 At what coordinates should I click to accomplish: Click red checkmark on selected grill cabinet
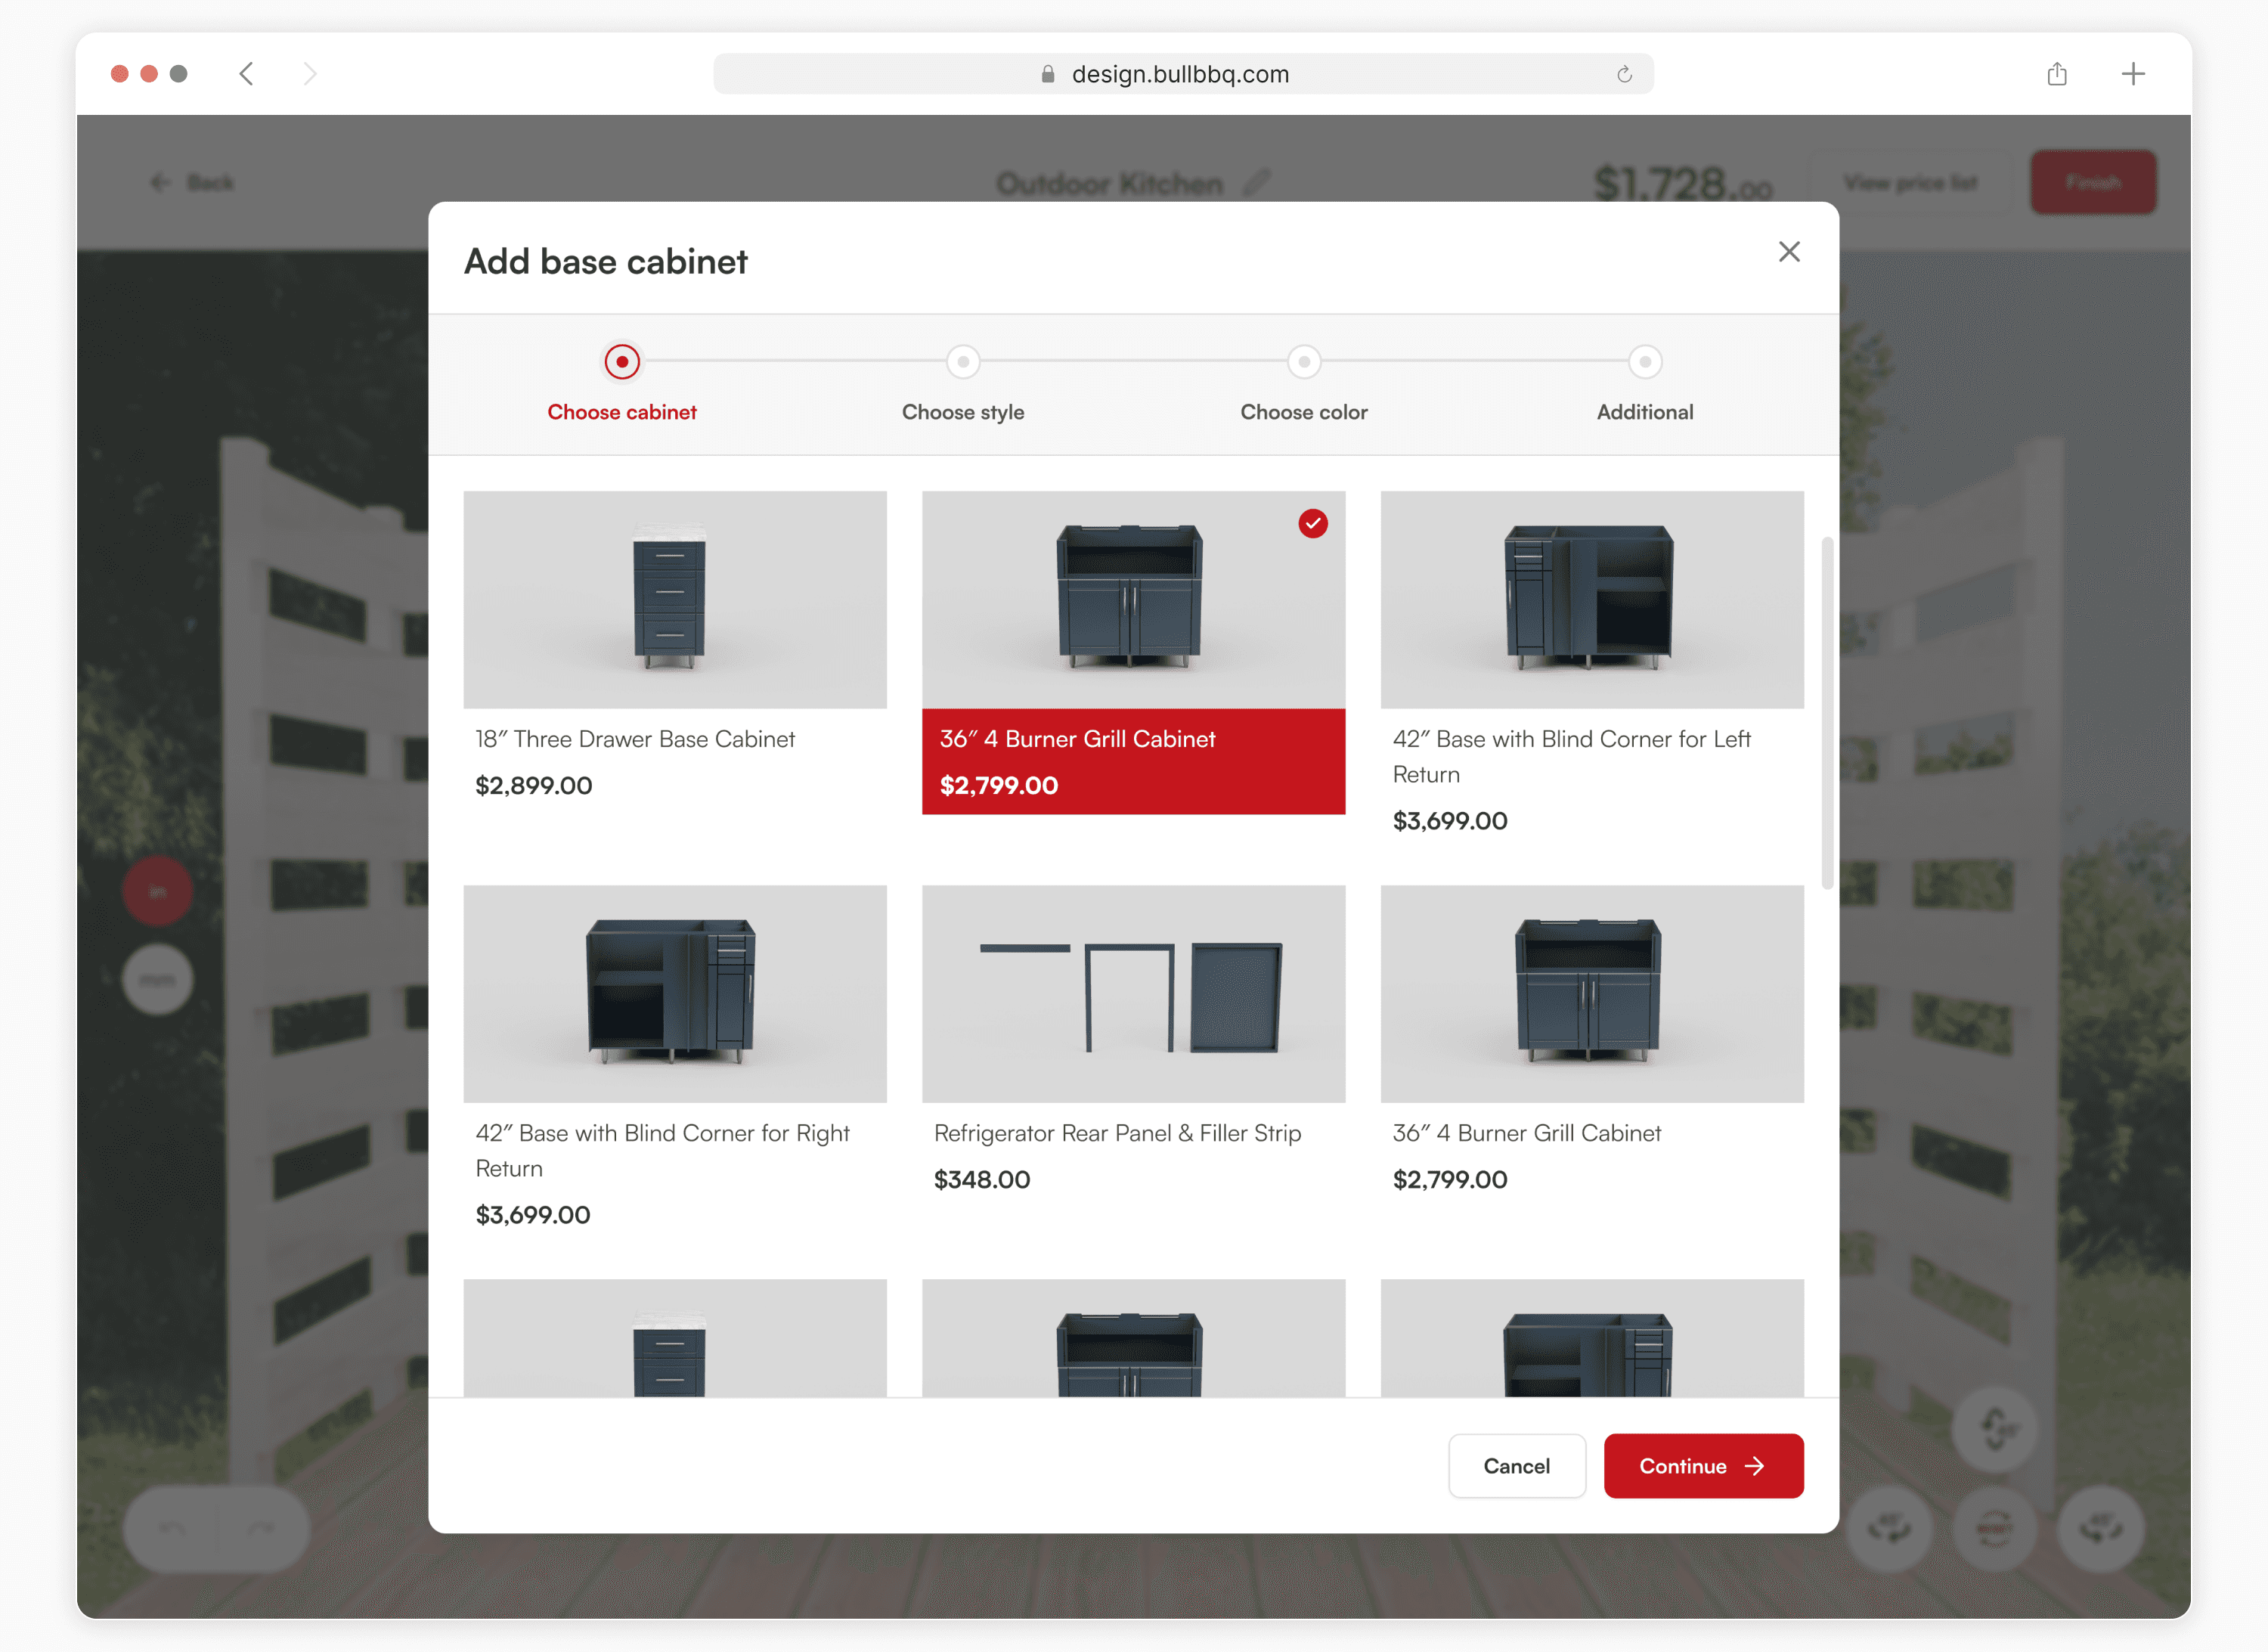[1312, 523]
